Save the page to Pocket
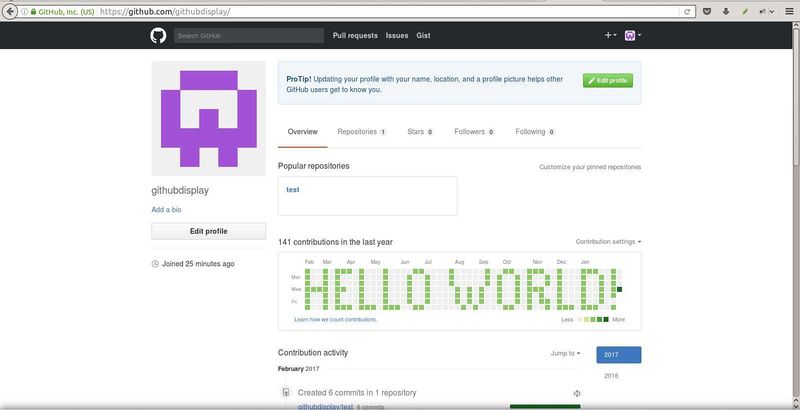800x410 pixels. click(707, 11)
